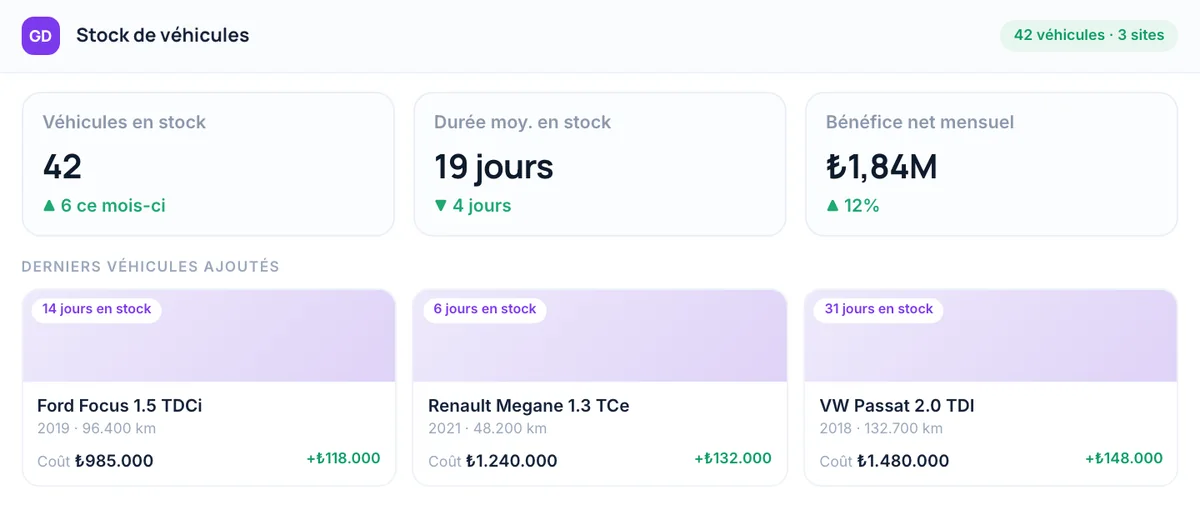Viewport: 1200px width, 510px height.
Task: Click the 6 jours en stock badge
Action: (485, 309)
